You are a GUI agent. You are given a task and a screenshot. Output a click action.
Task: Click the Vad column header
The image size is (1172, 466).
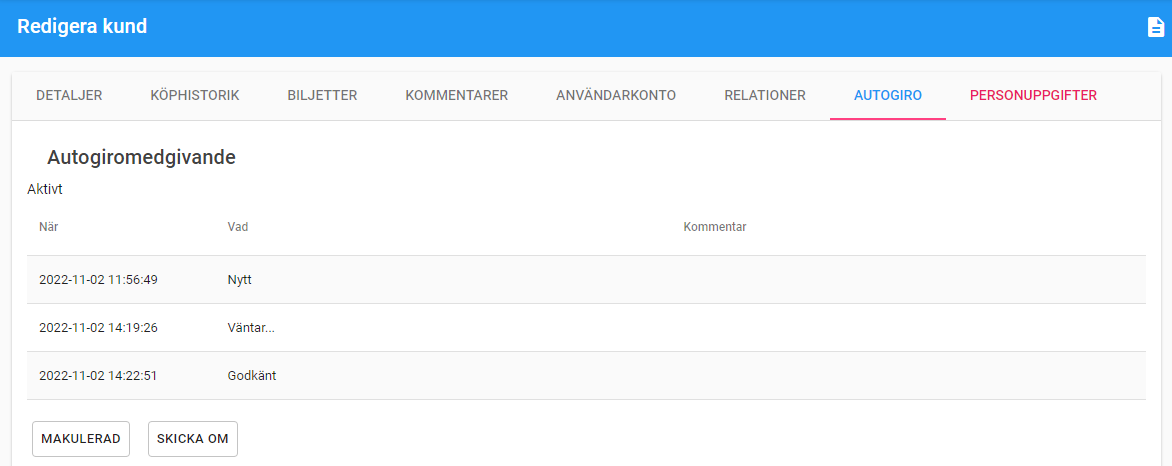[x=238, y=227]
